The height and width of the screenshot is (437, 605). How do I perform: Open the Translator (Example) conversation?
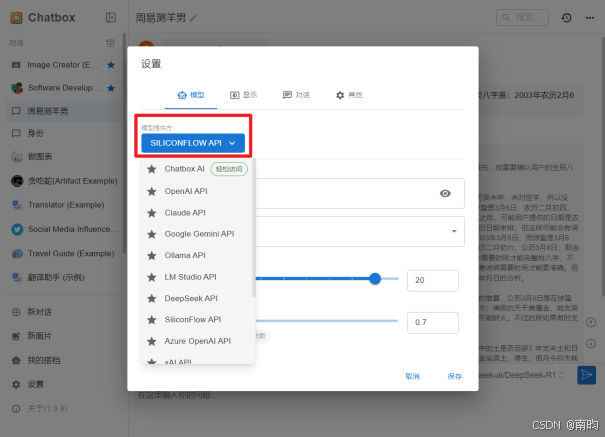64,205
